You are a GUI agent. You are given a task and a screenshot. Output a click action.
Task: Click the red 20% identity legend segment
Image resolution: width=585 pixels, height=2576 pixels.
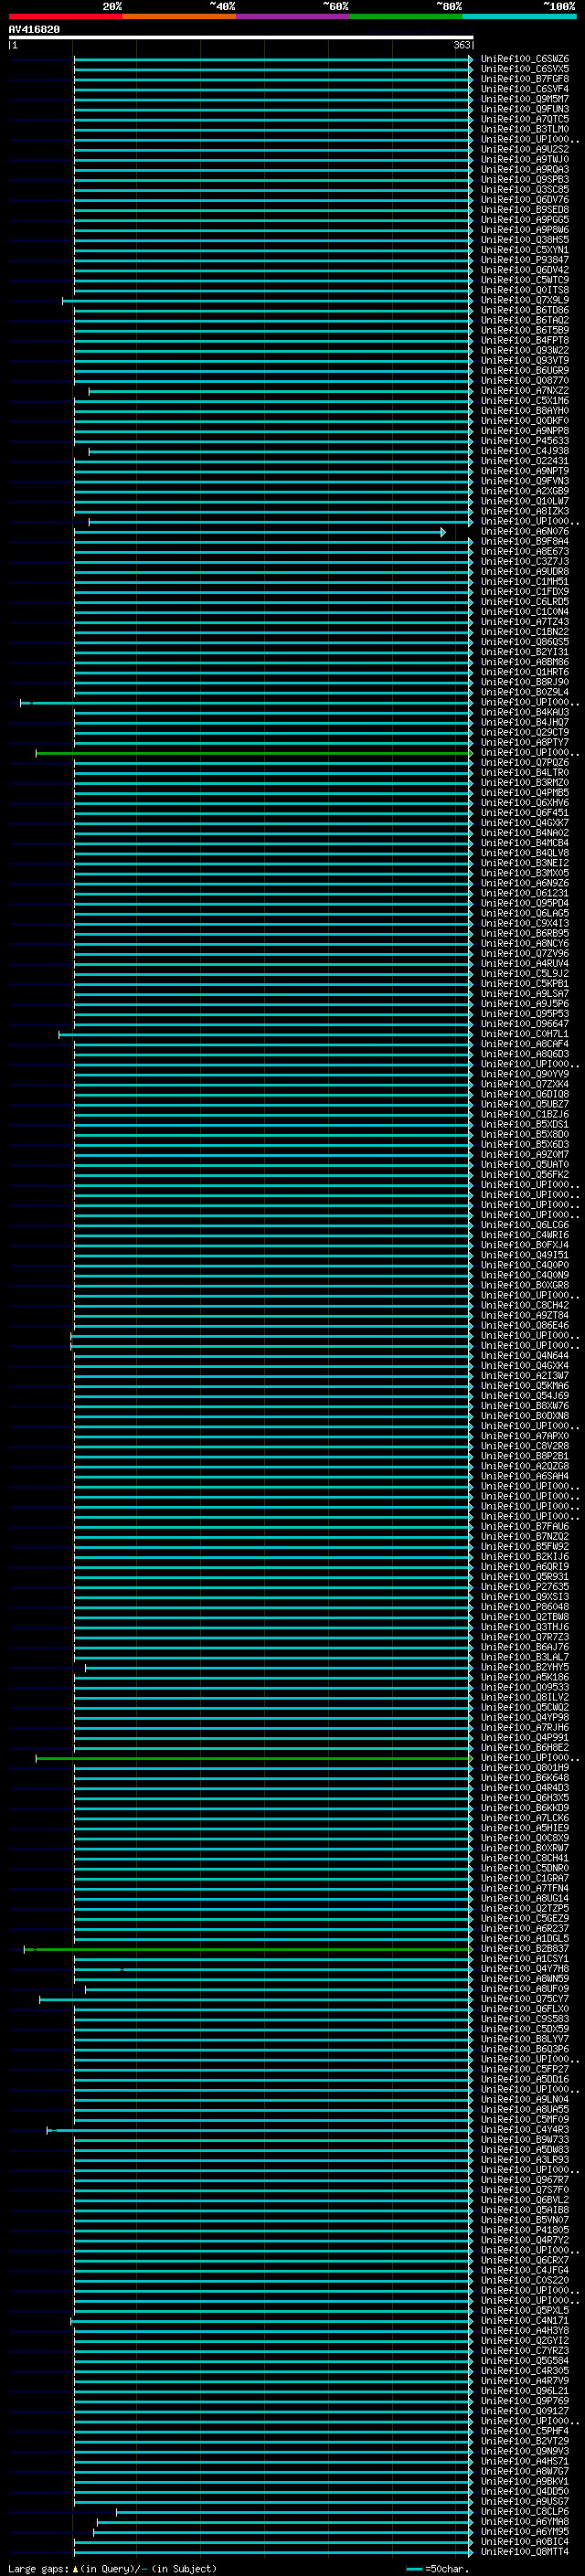(65, 17)
